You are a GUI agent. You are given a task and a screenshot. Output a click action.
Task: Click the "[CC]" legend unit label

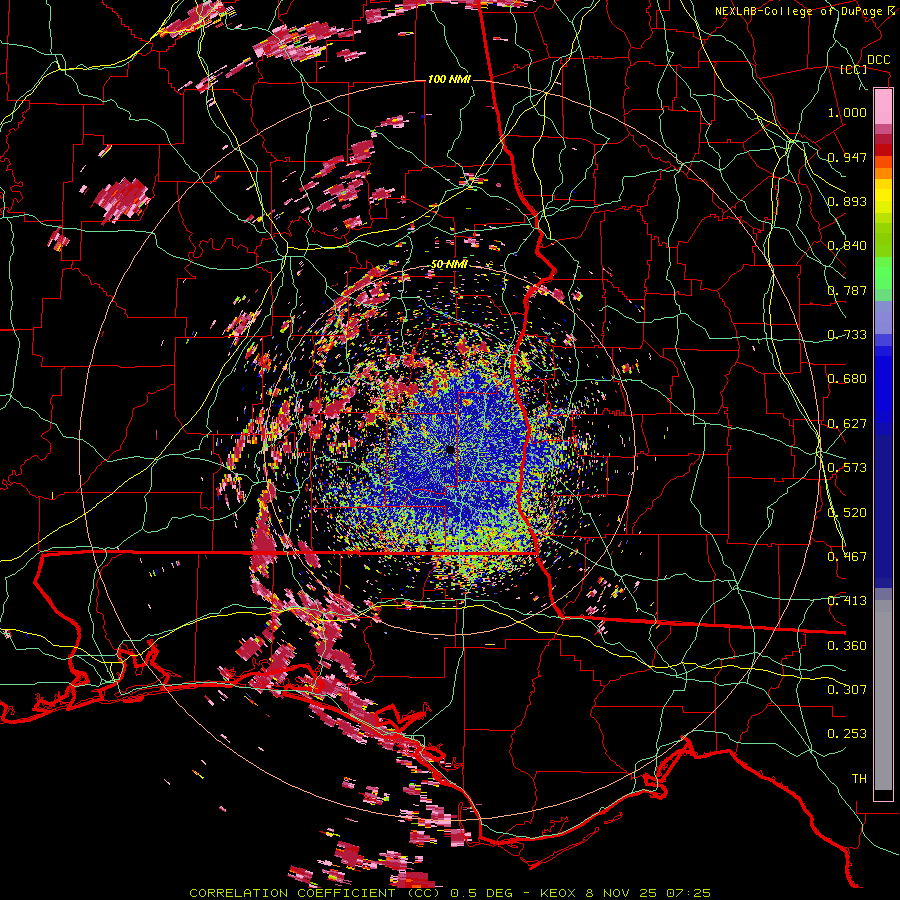[854, 69]
